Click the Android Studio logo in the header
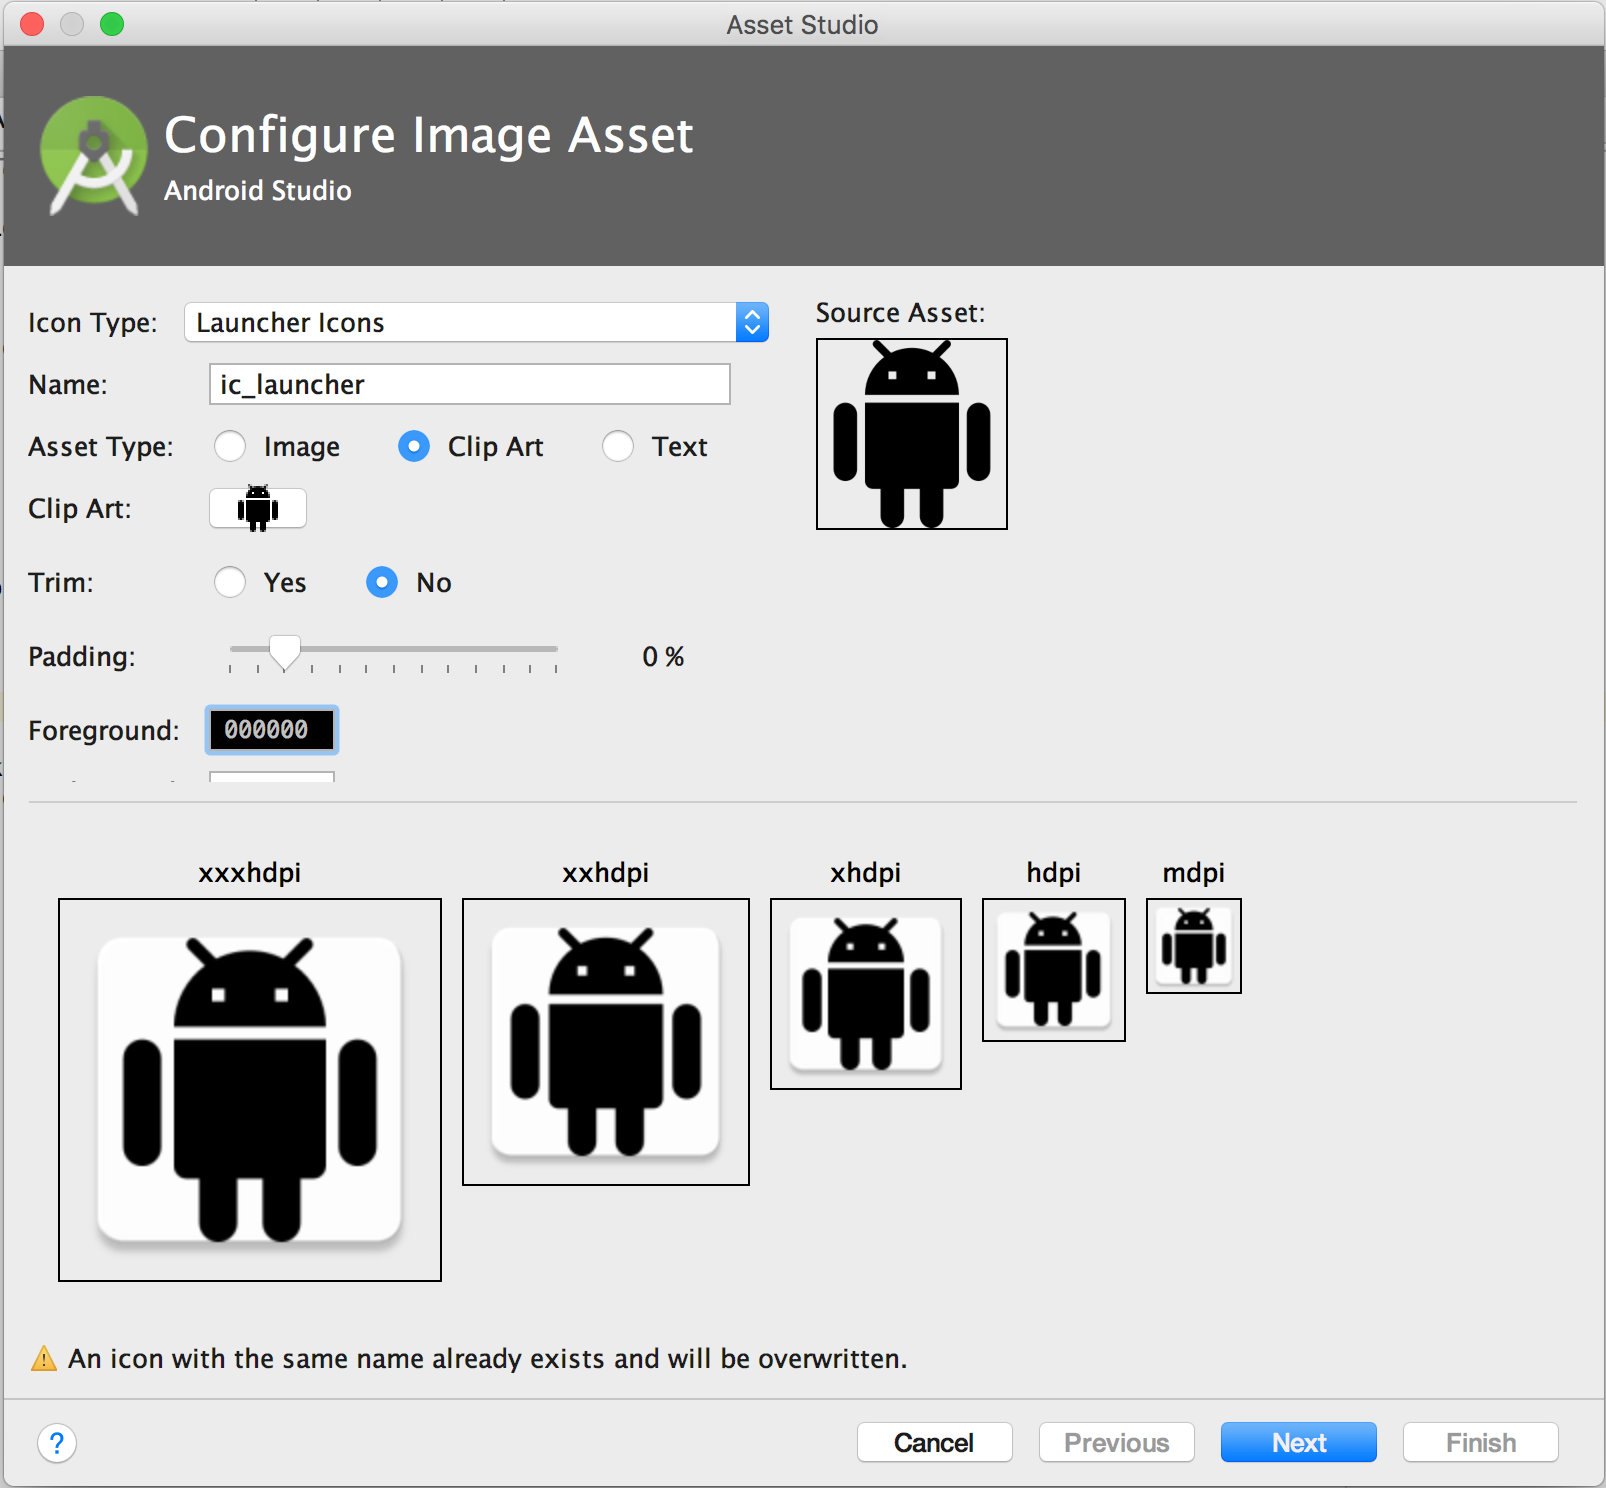 (93, 156)
